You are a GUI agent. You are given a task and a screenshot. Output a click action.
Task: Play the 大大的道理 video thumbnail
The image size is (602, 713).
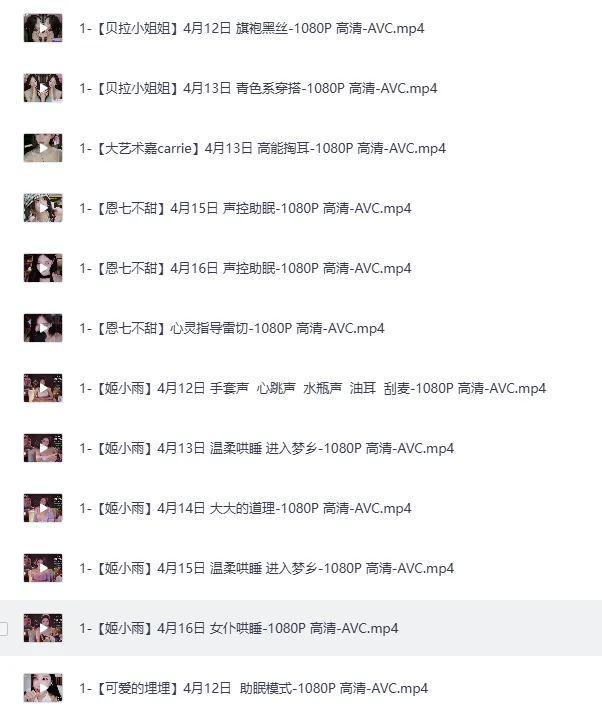tap(43, 508)
